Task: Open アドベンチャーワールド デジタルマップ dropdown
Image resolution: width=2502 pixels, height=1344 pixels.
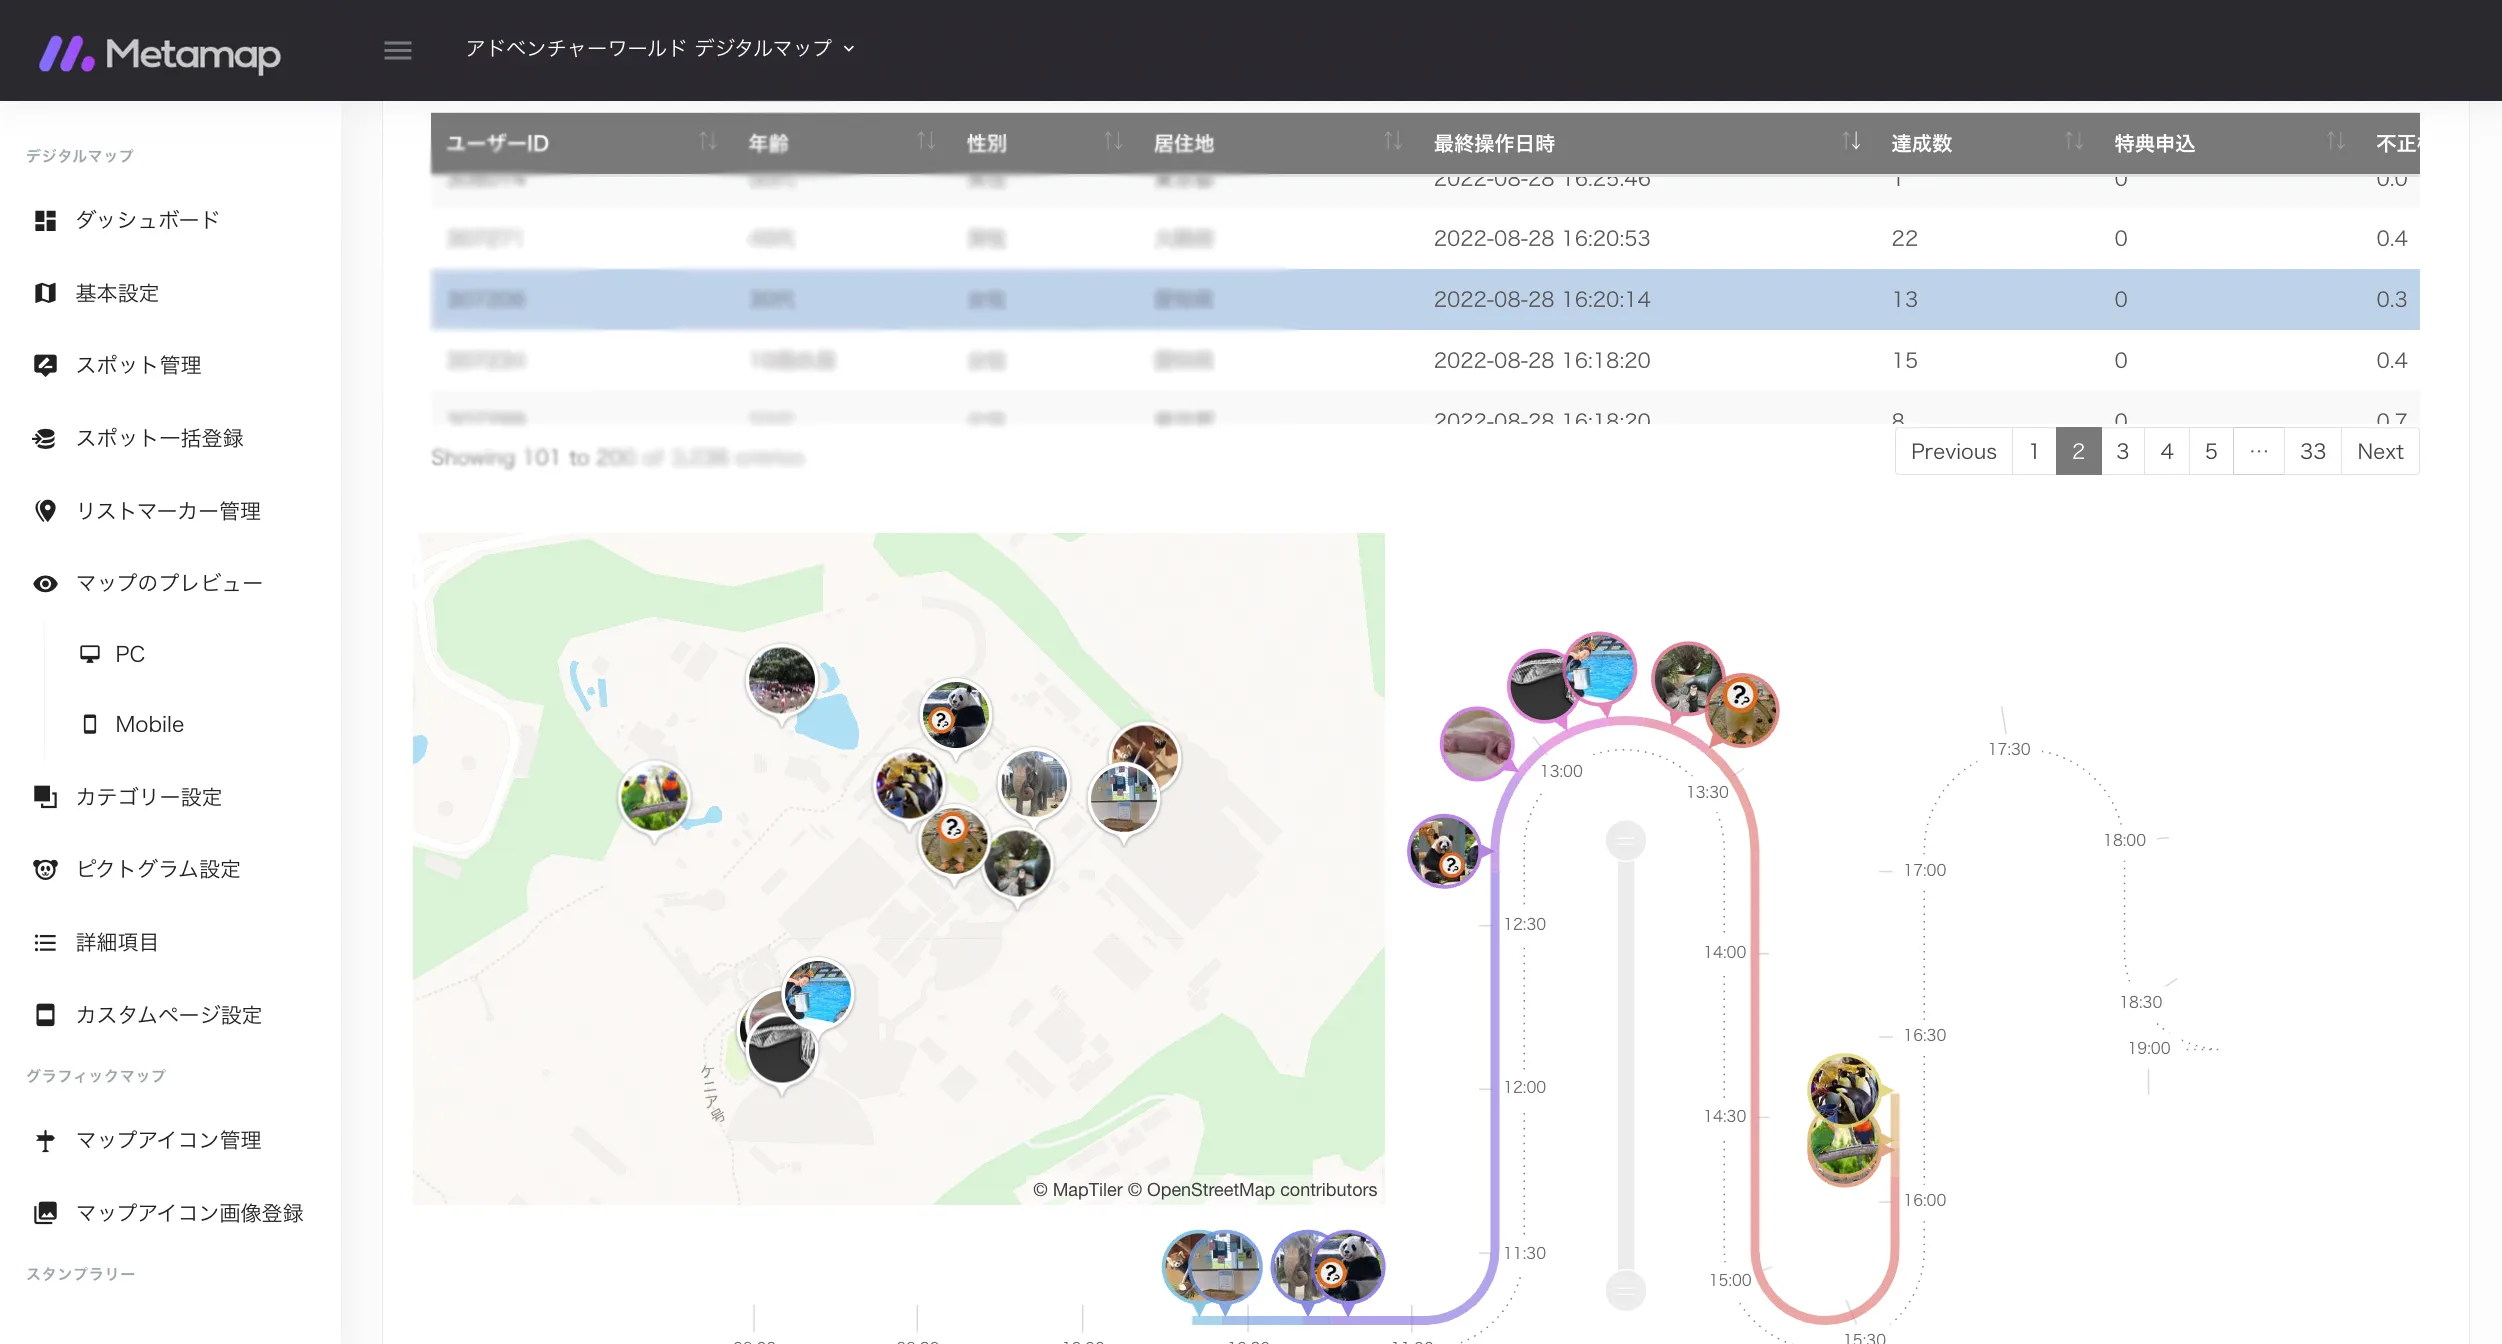Action: click(x=660, y=48)
